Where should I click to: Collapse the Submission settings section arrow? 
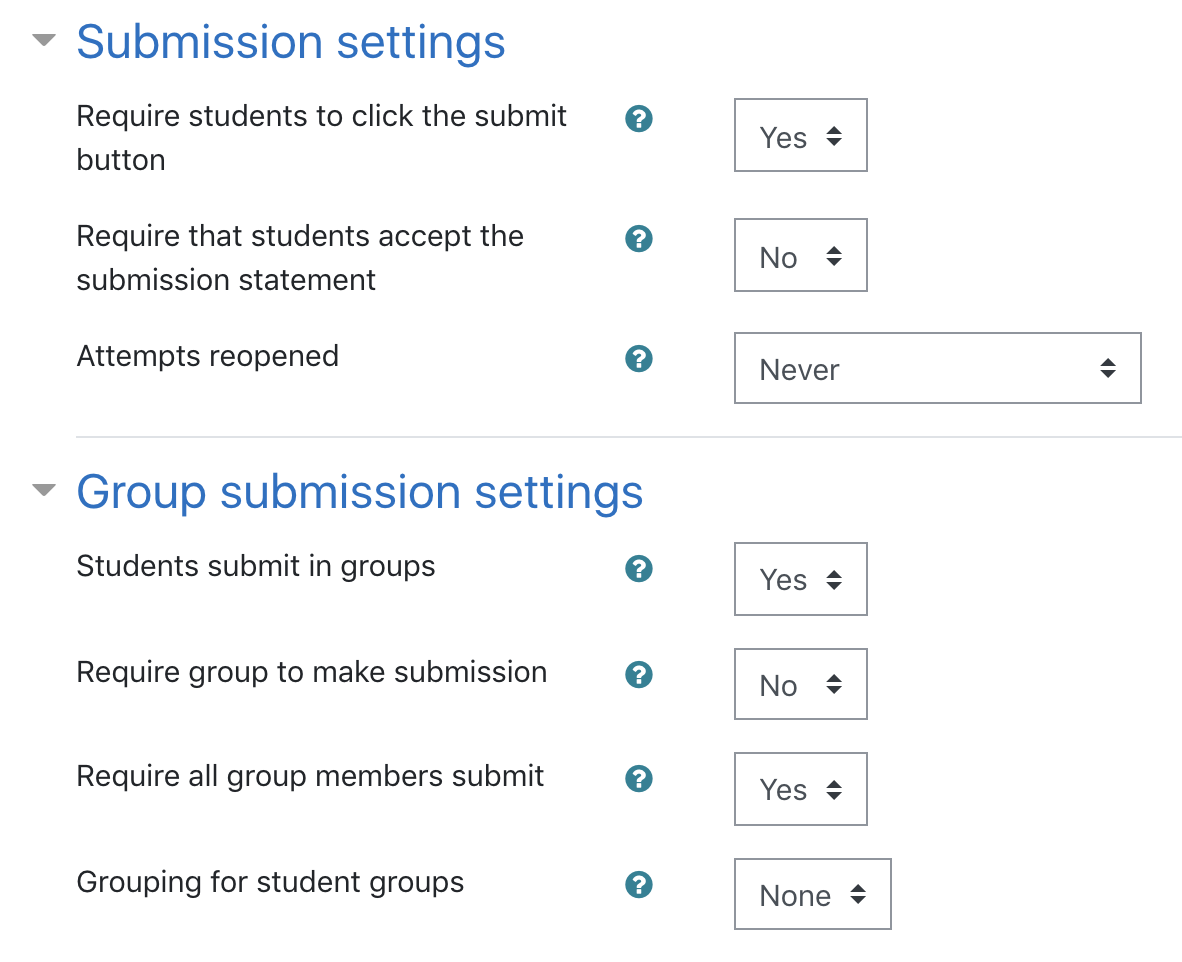(44, 39)
